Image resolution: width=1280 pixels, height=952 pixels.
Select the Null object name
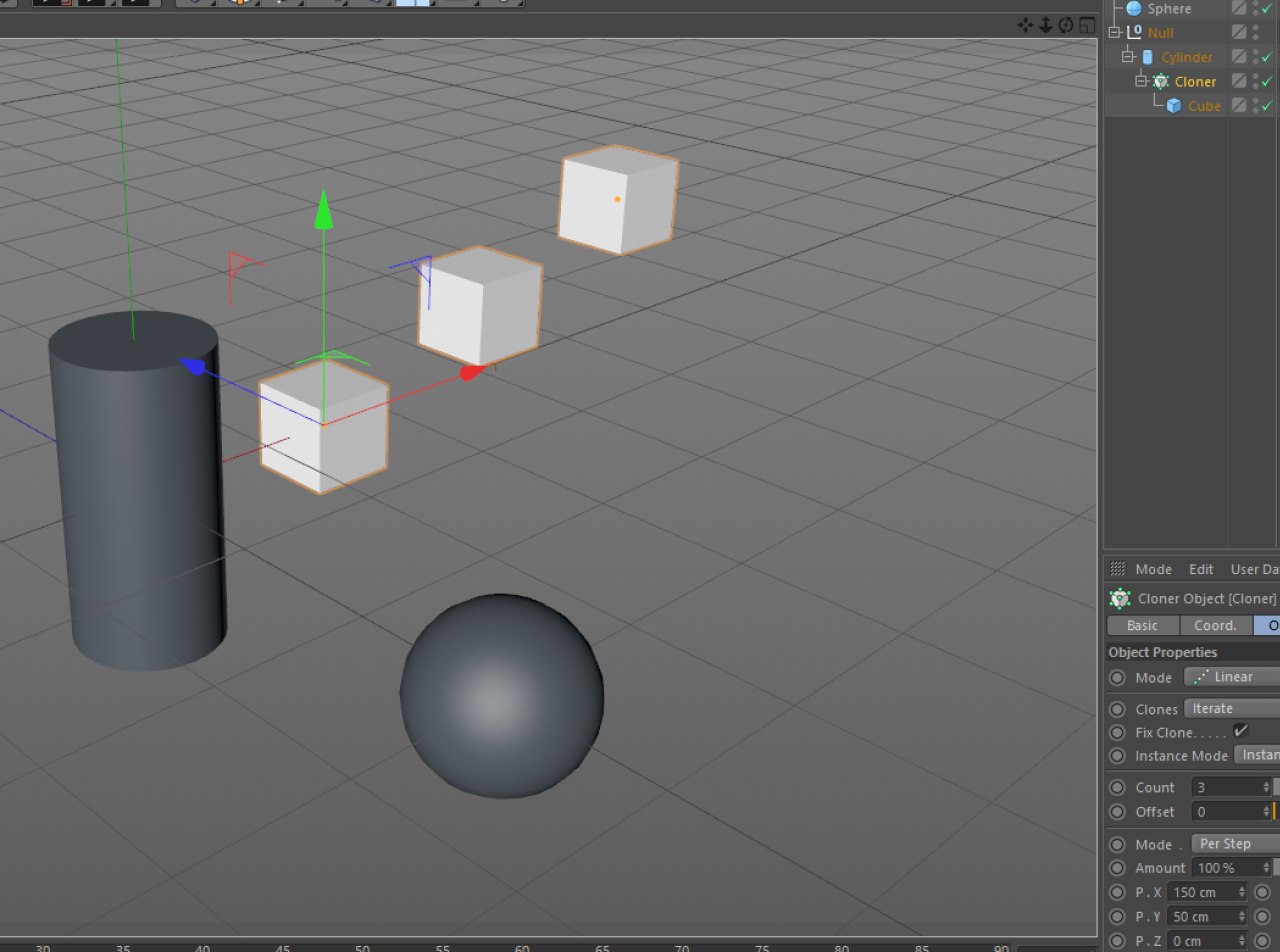pos(1161,33)
